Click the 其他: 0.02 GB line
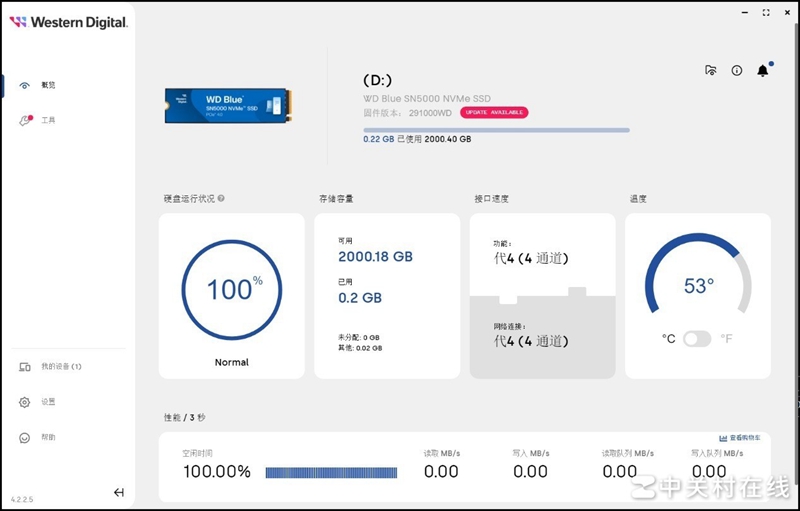 pyautogui.click(x=360, y=348)
